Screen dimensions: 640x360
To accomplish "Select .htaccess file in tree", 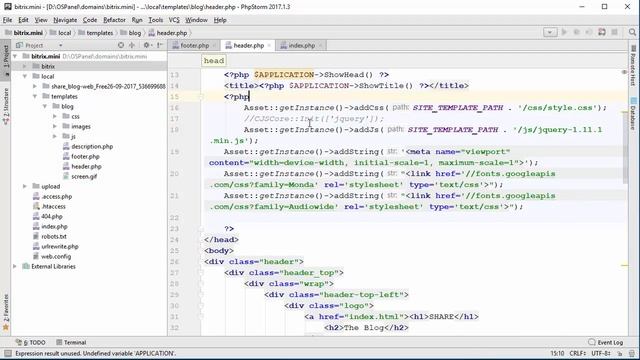I will click(53, 206).
